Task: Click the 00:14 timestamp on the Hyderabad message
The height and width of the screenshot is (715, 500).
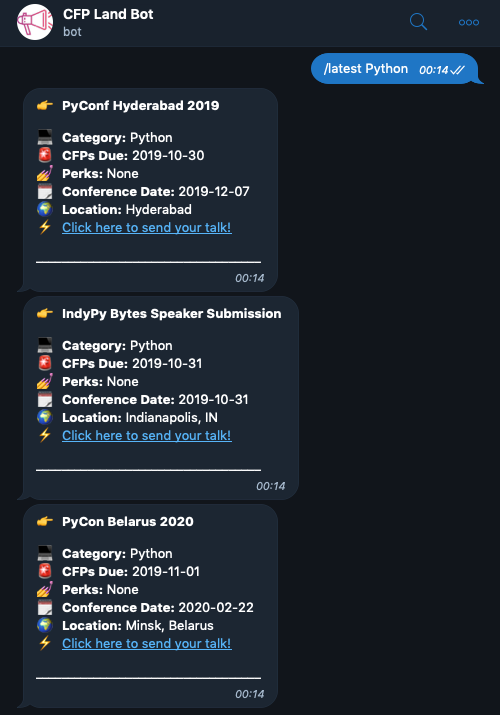Action: pyautogui.click(x=249, y=278)
